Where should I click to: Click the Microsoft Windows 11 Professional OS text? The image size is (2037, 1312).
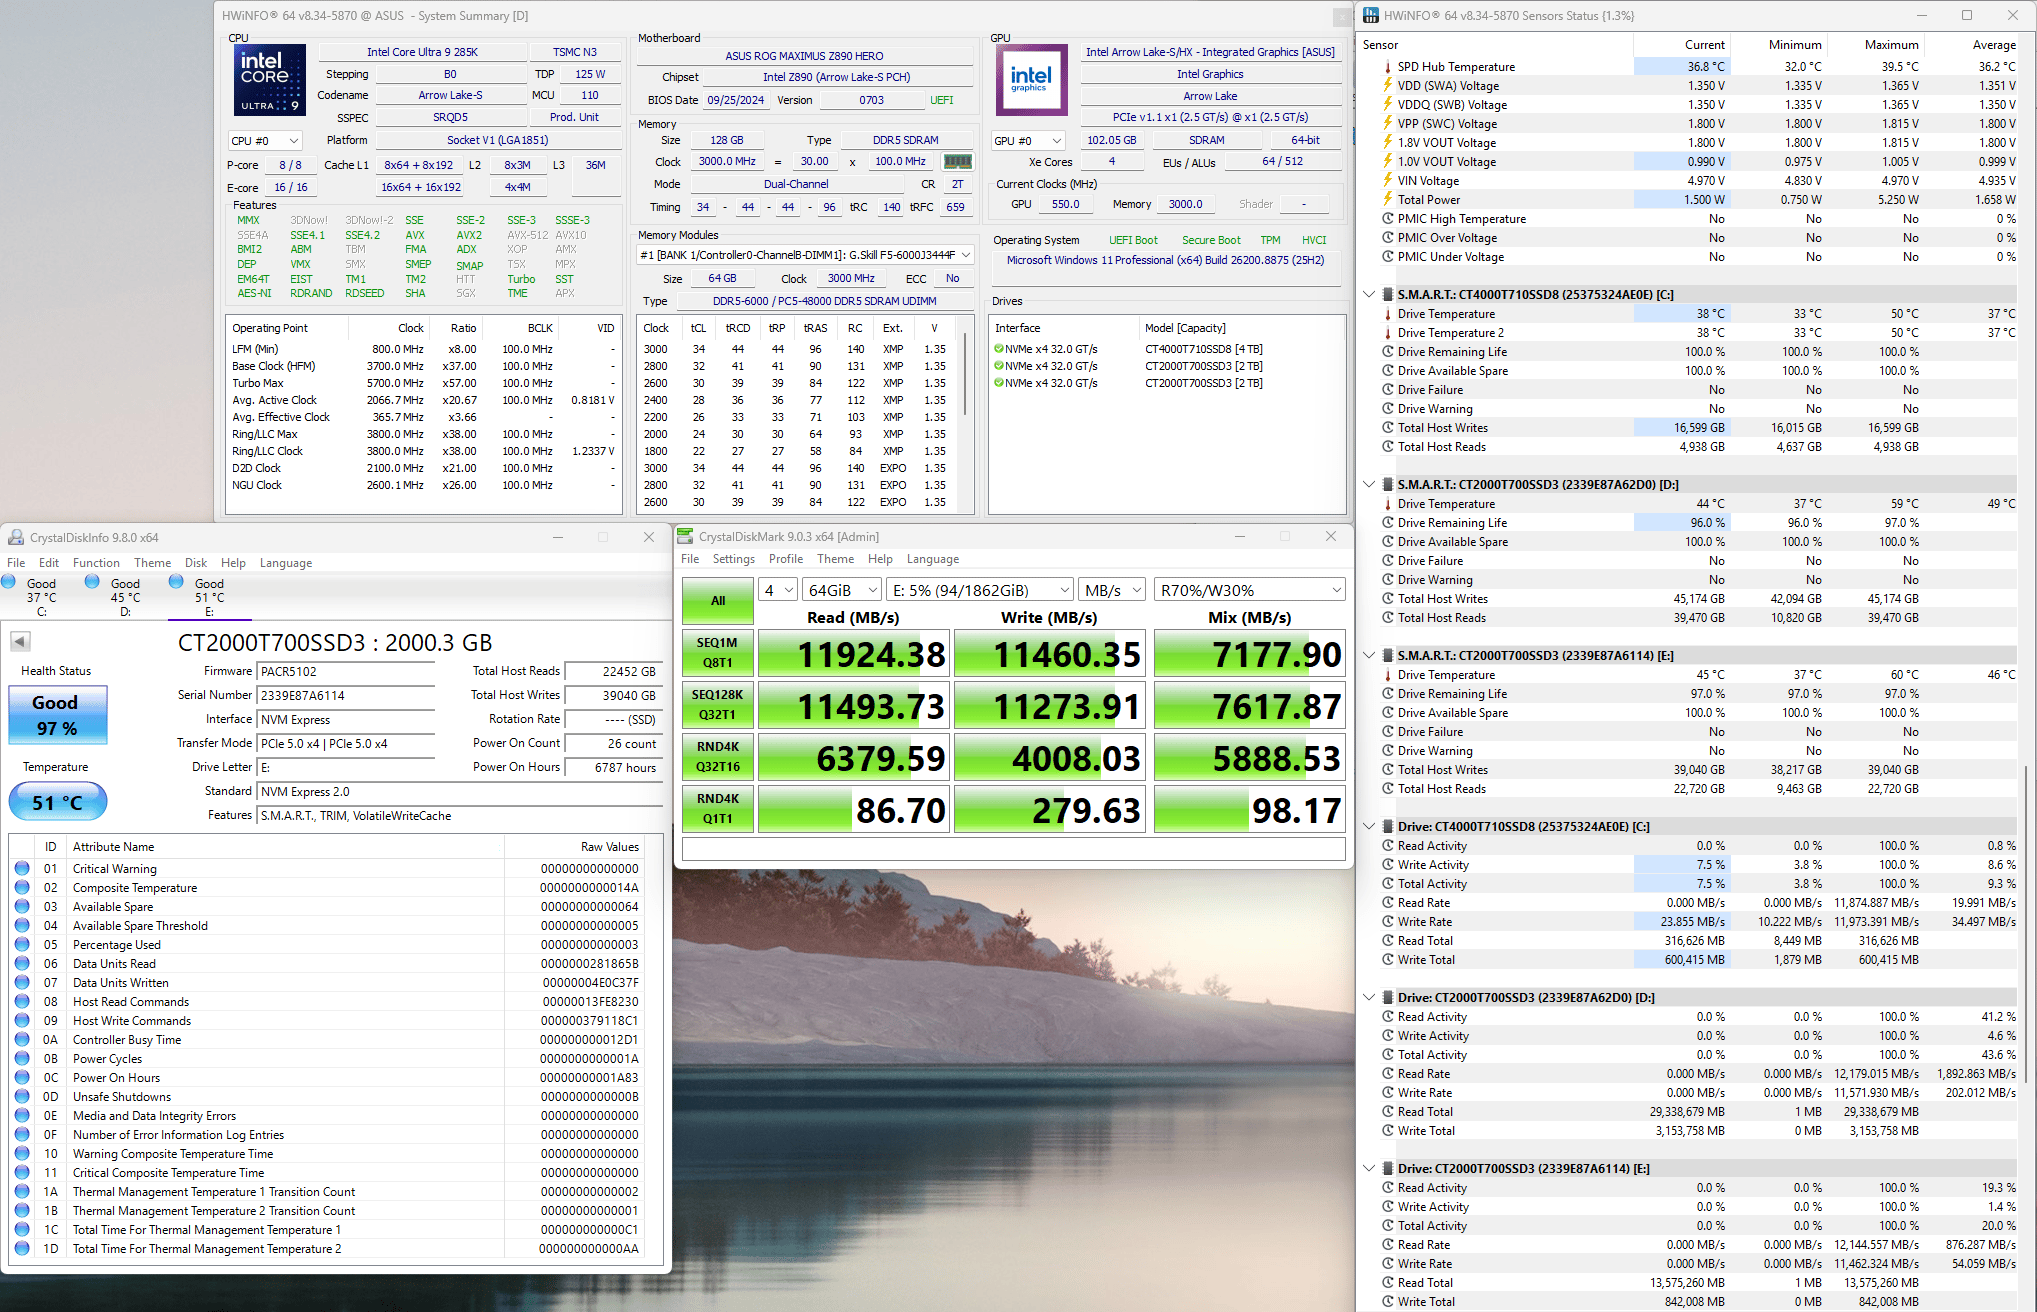click(x=1165, y=260)
